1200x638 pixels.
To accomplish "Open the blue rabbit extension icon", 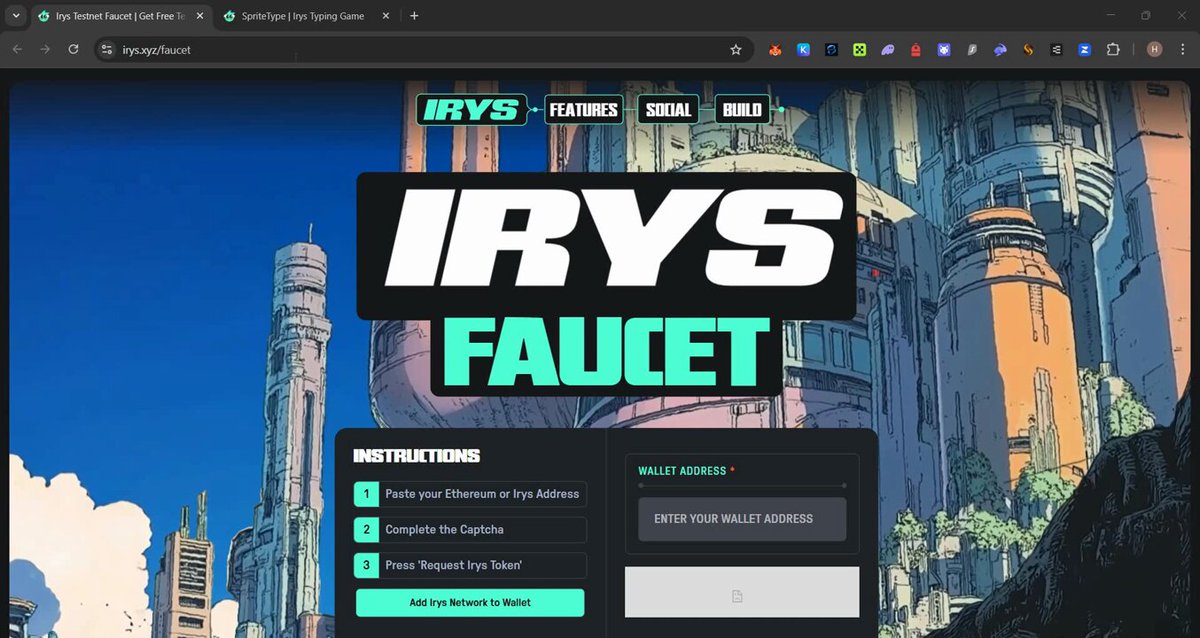I will click(x=1000, y=49).
